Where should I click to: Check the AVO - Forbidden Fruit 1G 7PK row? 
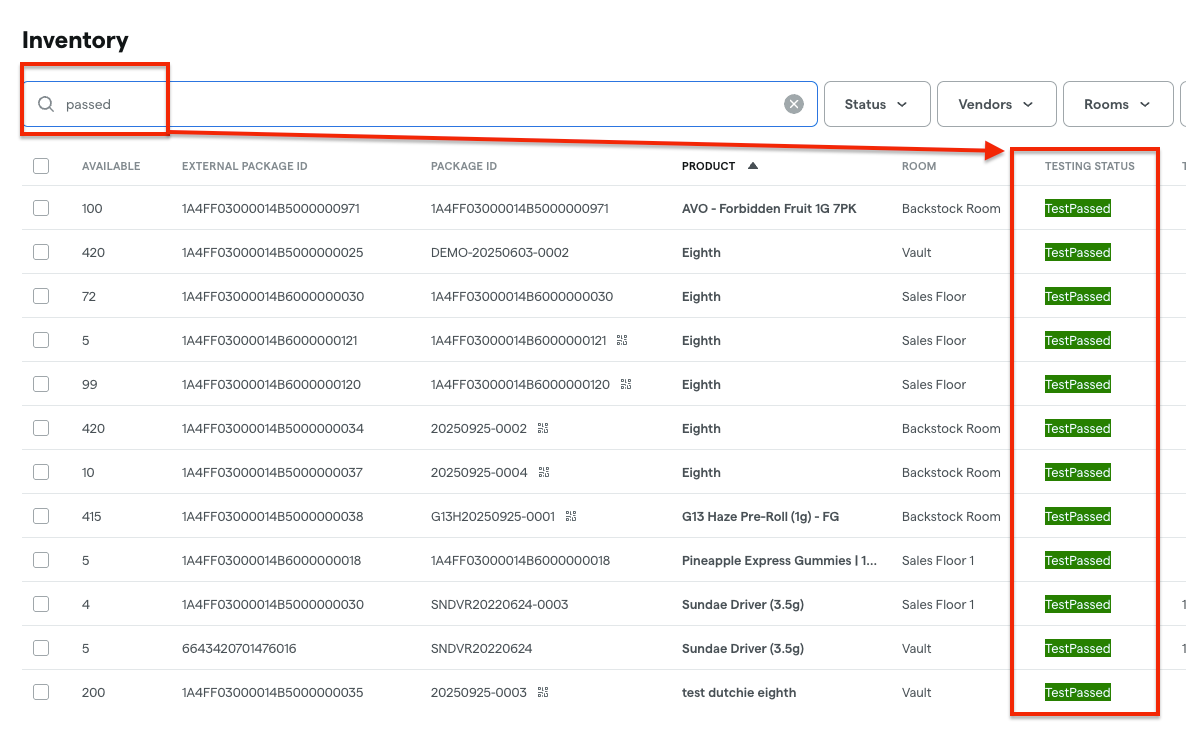click(41, 208)
